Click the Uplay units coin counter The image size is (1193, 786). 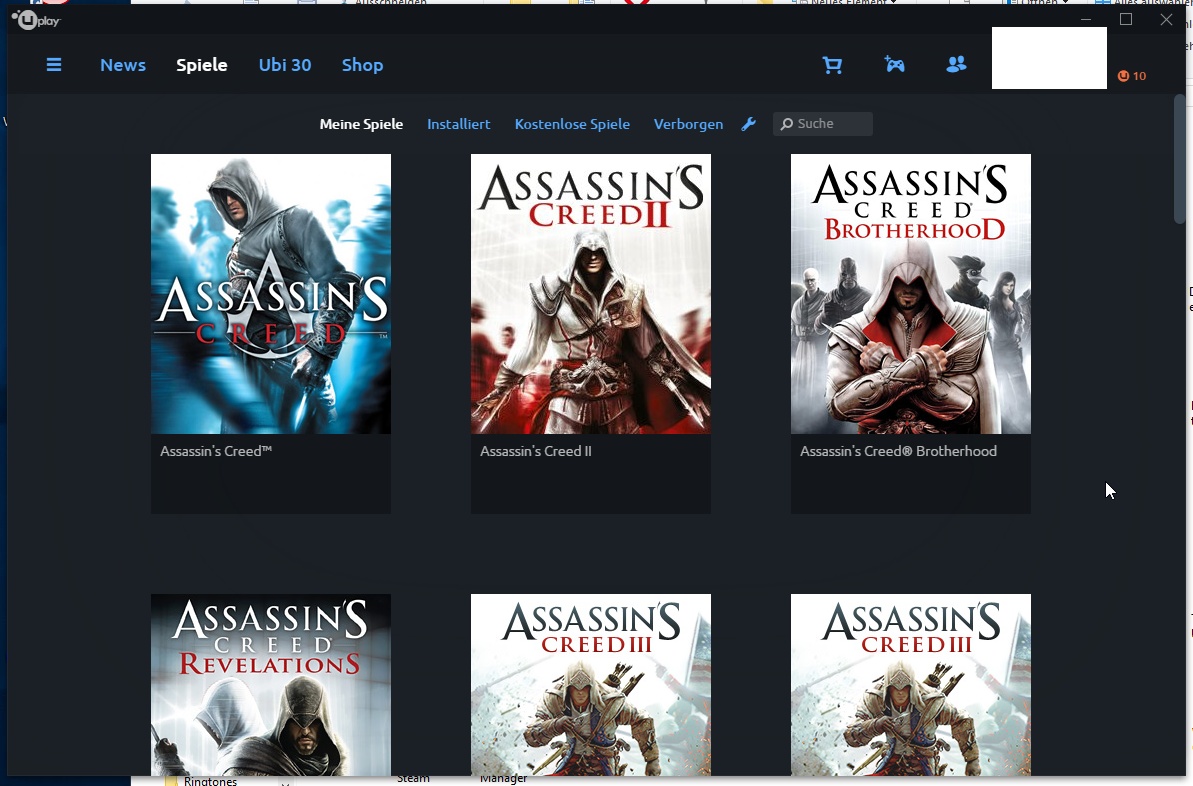point(1131,76)
